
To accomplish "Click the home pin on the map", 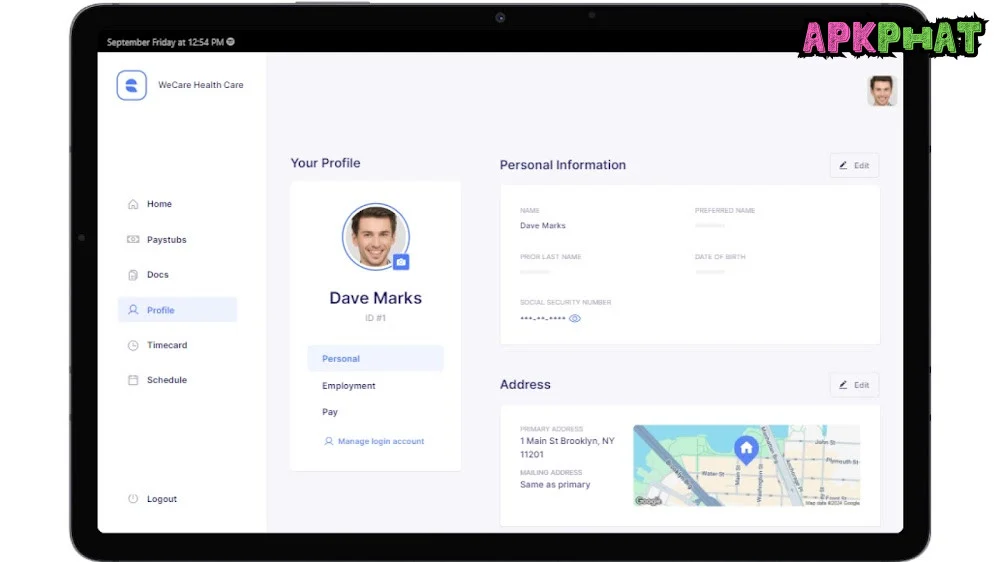I will 746,449.
